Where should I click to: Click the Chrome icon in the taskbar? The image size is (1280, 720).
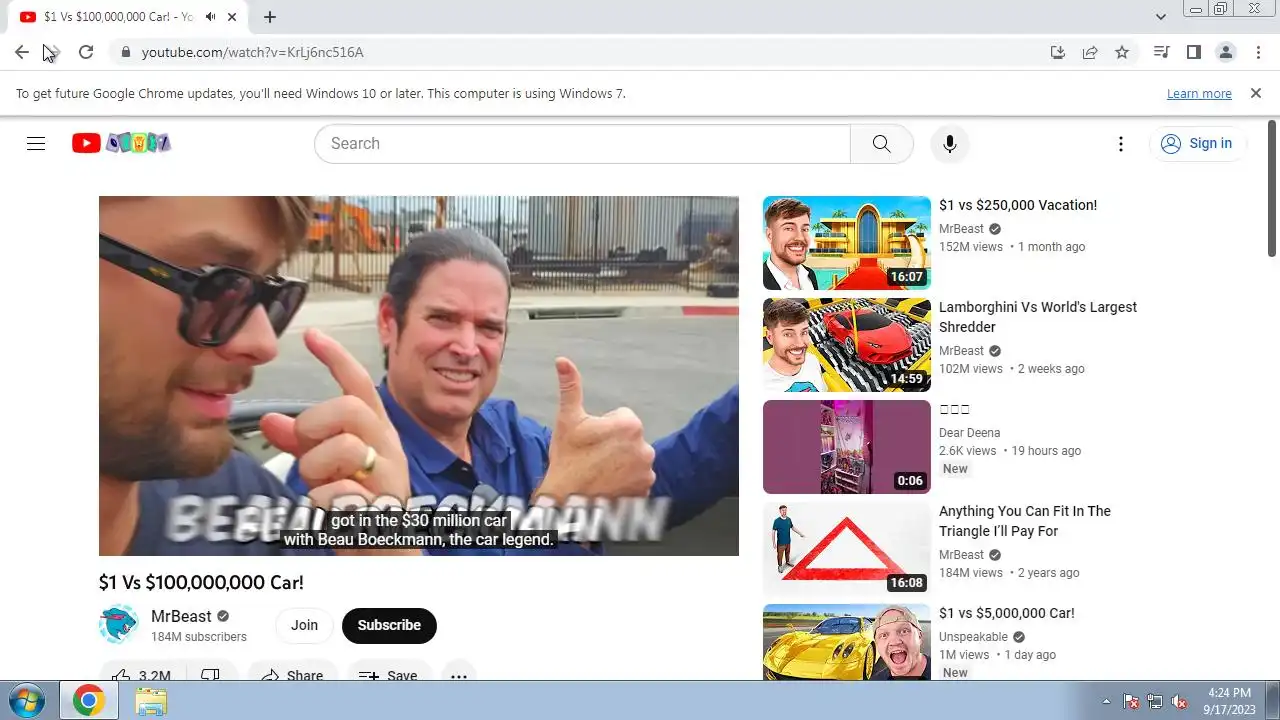coord(88,701)
